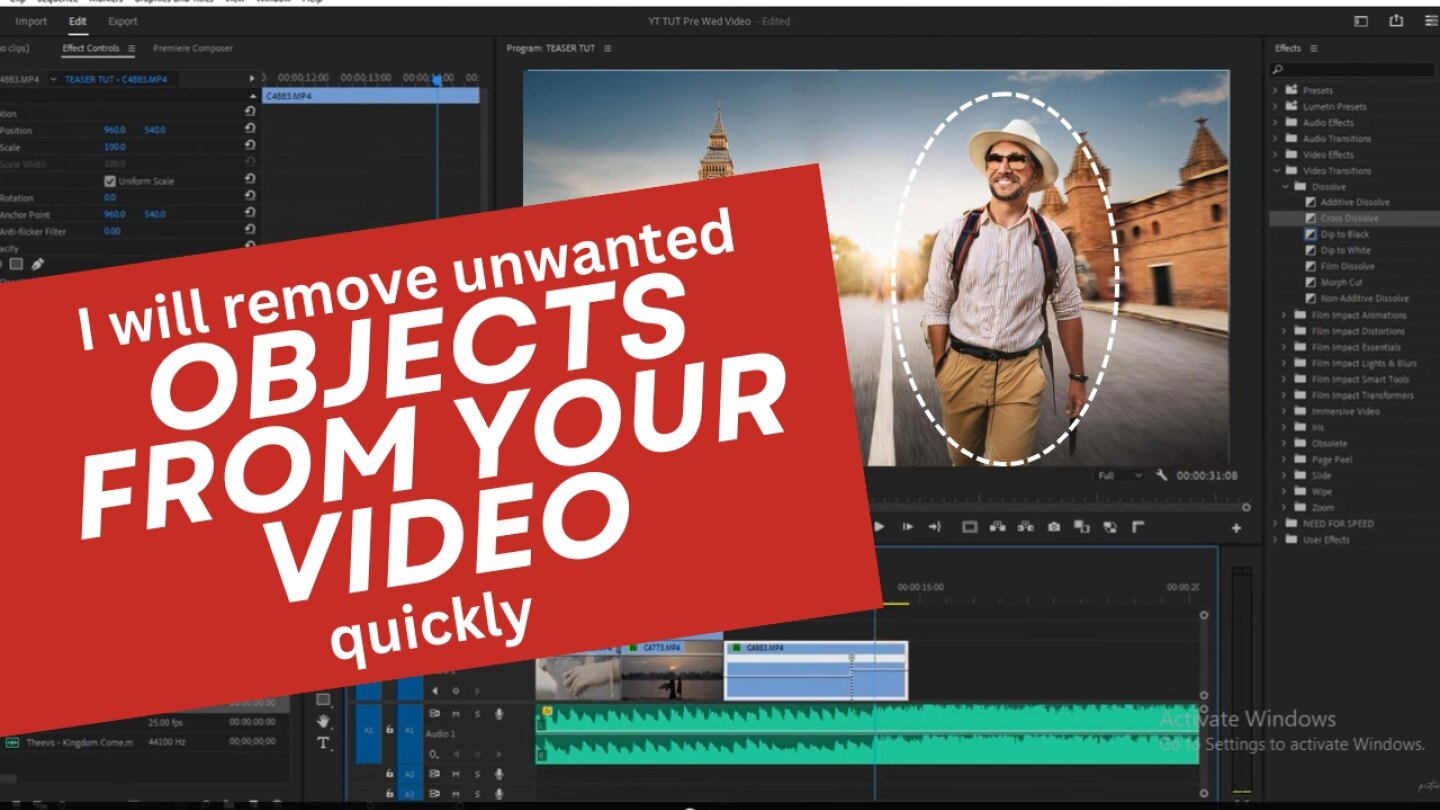Toggle lock on track A2

(x=389, y=774)
